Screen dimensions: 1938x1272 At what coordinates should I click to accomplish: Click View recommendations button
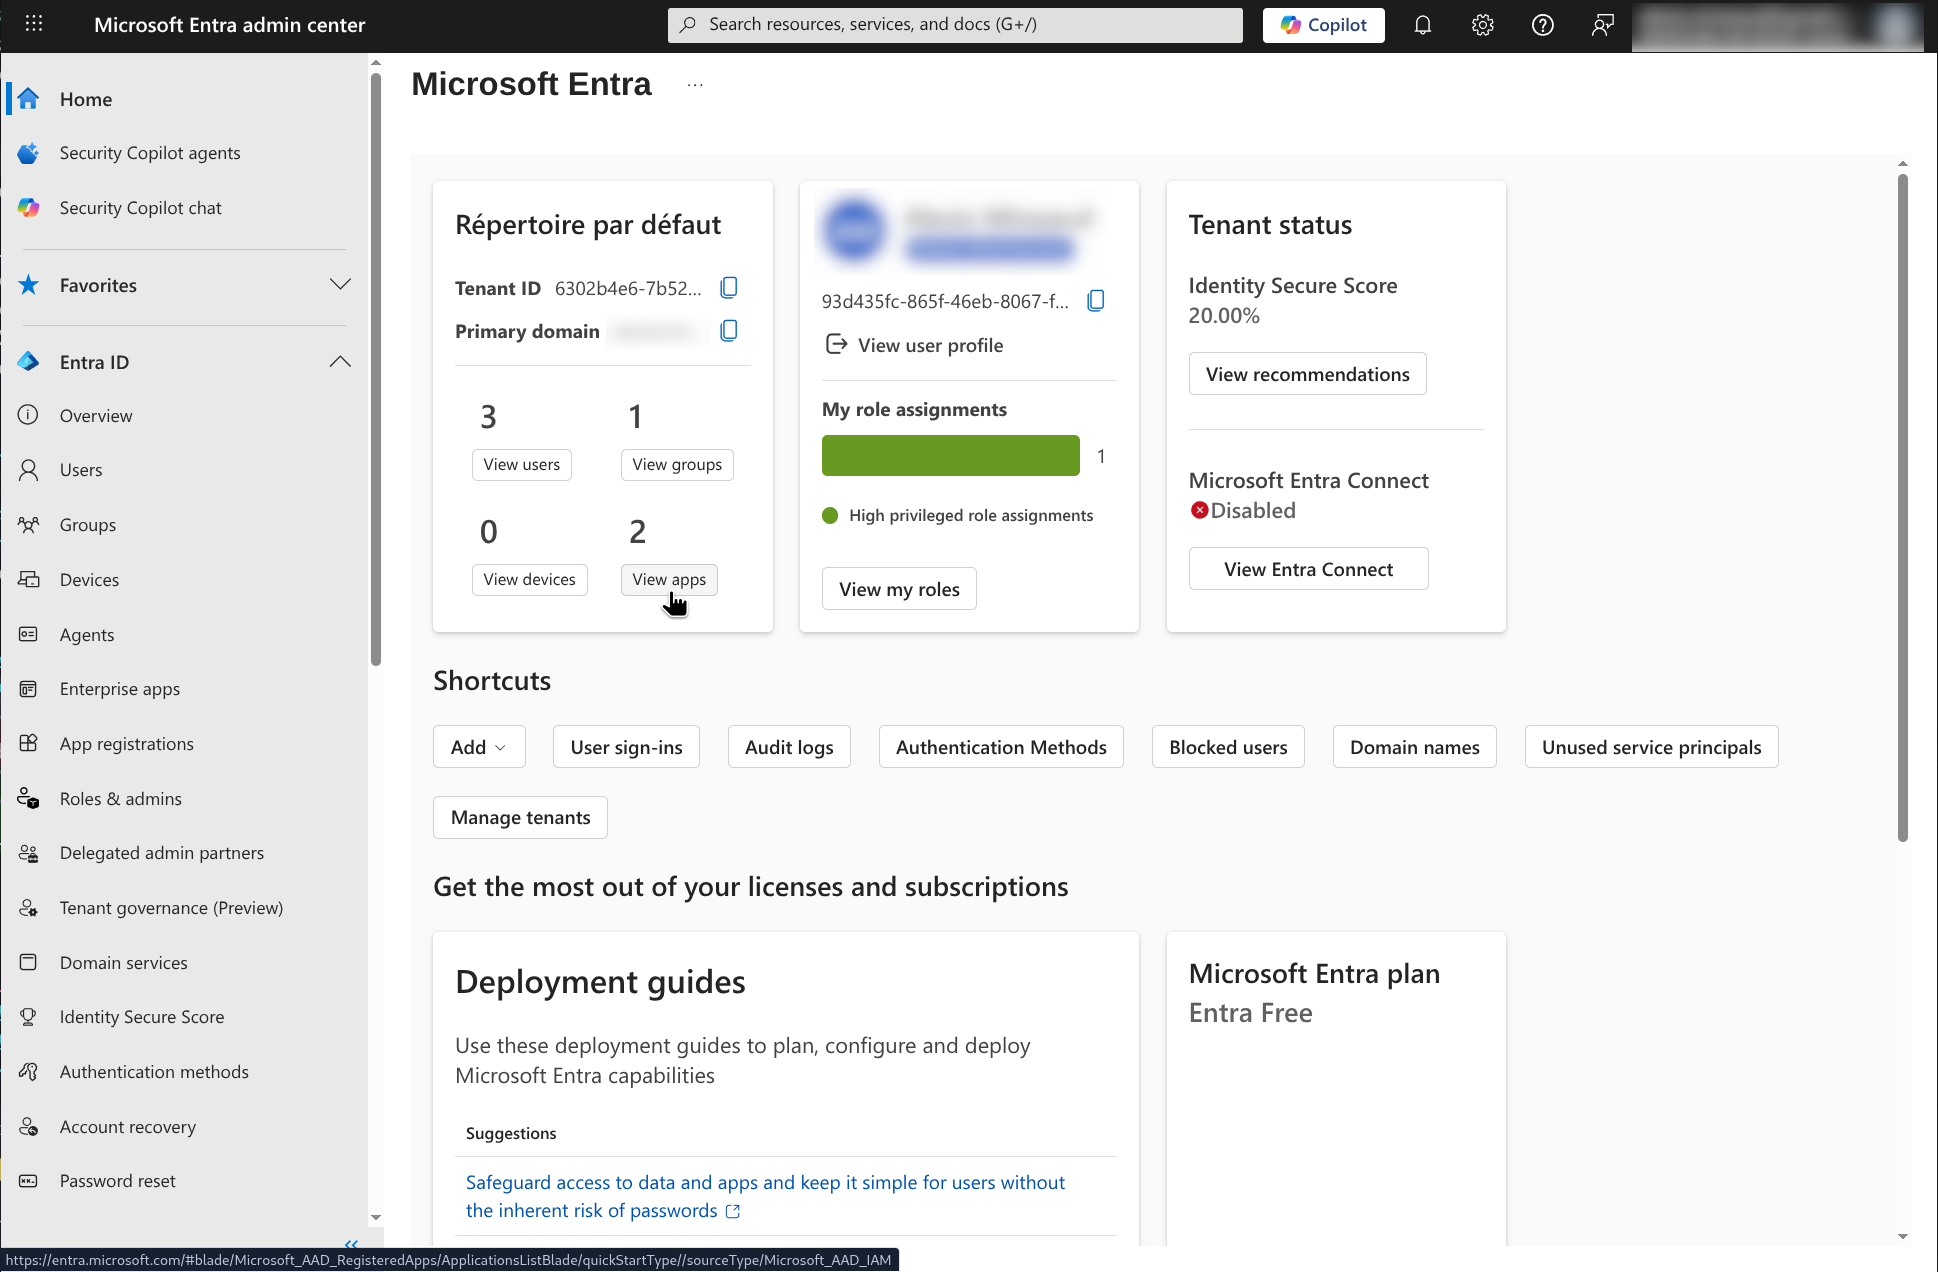pos(1307,374)
